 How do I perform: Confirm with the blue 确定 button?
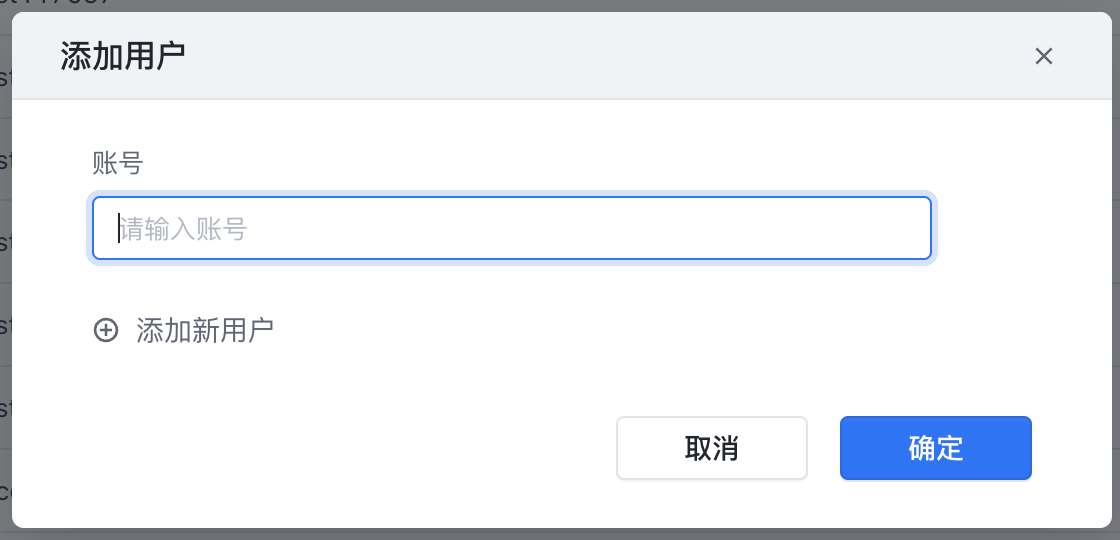pyautogui.click(x=936, y=448)
